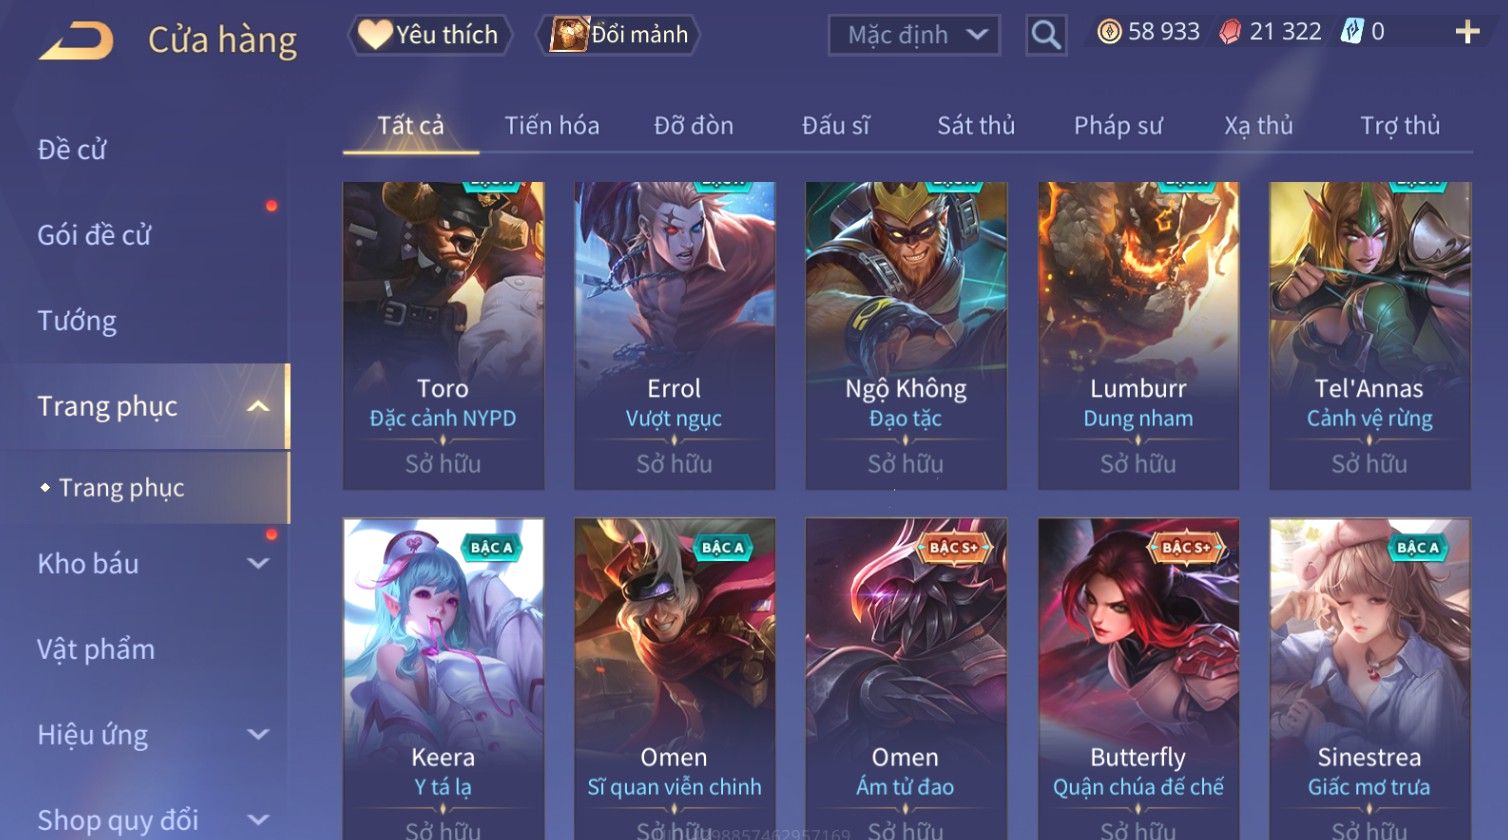Screen dimensions: 1508x840
Task: Select the Pháp sư tab
Action: pyautogui.click(x=1118, y=126)
